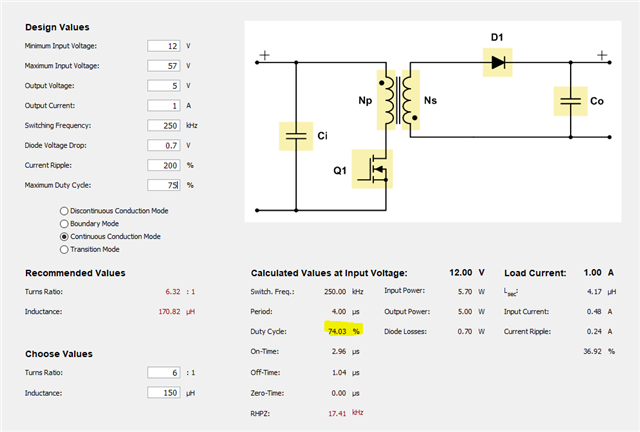Click the Load Current heading label

click(535, 273)
